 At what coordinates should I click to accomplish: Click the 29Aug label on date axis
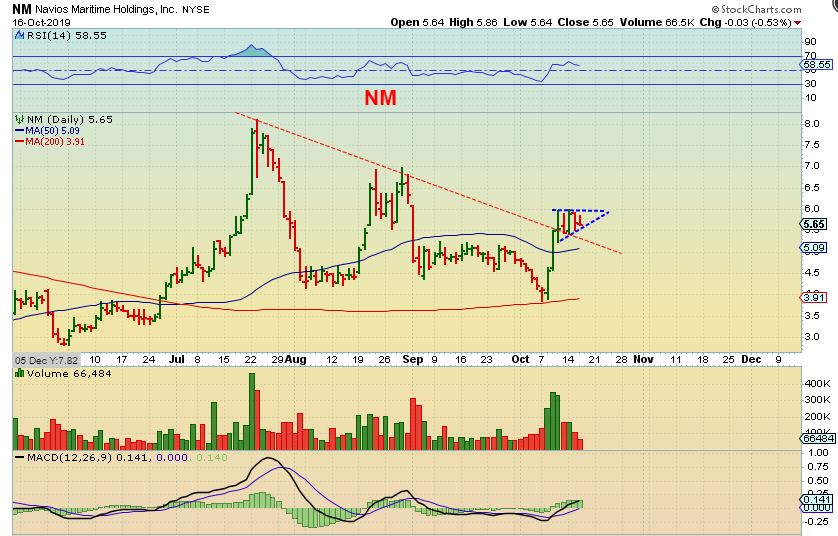289,359
